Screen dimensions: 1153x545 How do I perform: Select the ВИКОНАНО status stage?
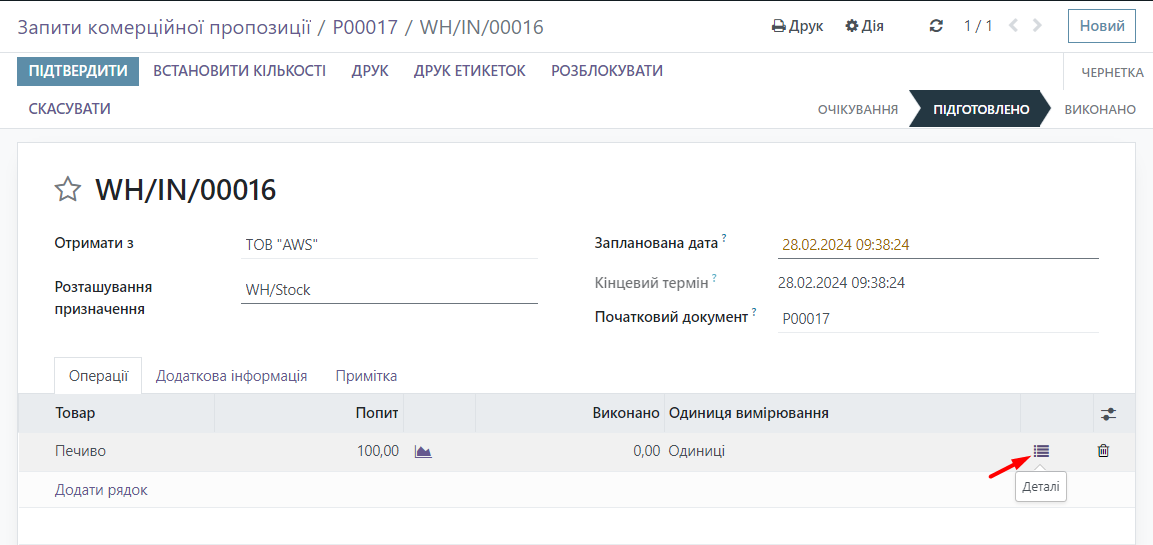coord(1099,109)
